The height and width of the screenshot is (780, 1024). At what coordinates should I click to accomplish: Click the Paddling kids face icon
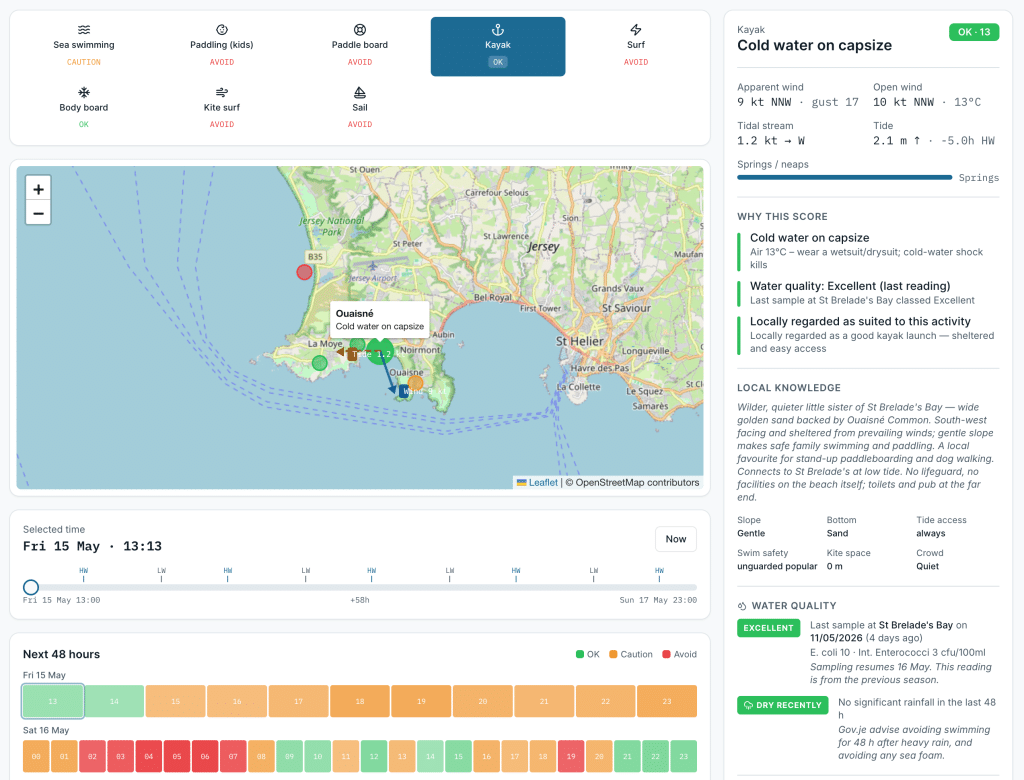click(x=221, y=30)
